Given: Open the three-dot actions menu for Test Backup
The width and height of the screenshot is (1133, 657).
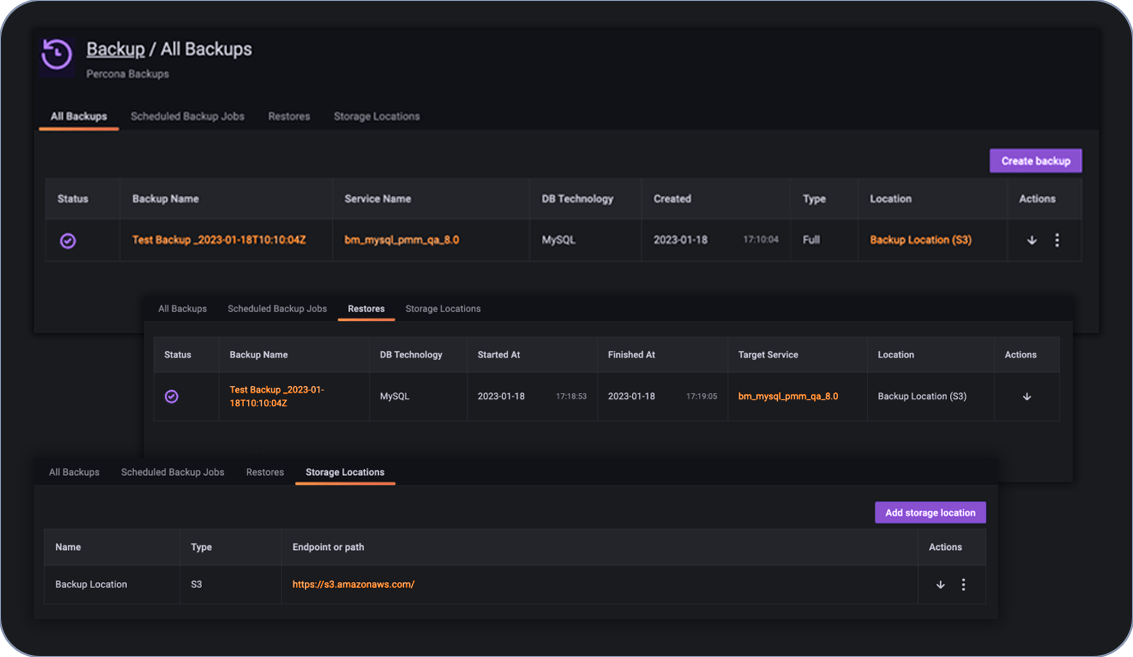Looking at the screenshot, I should [x=1055, y=240].
